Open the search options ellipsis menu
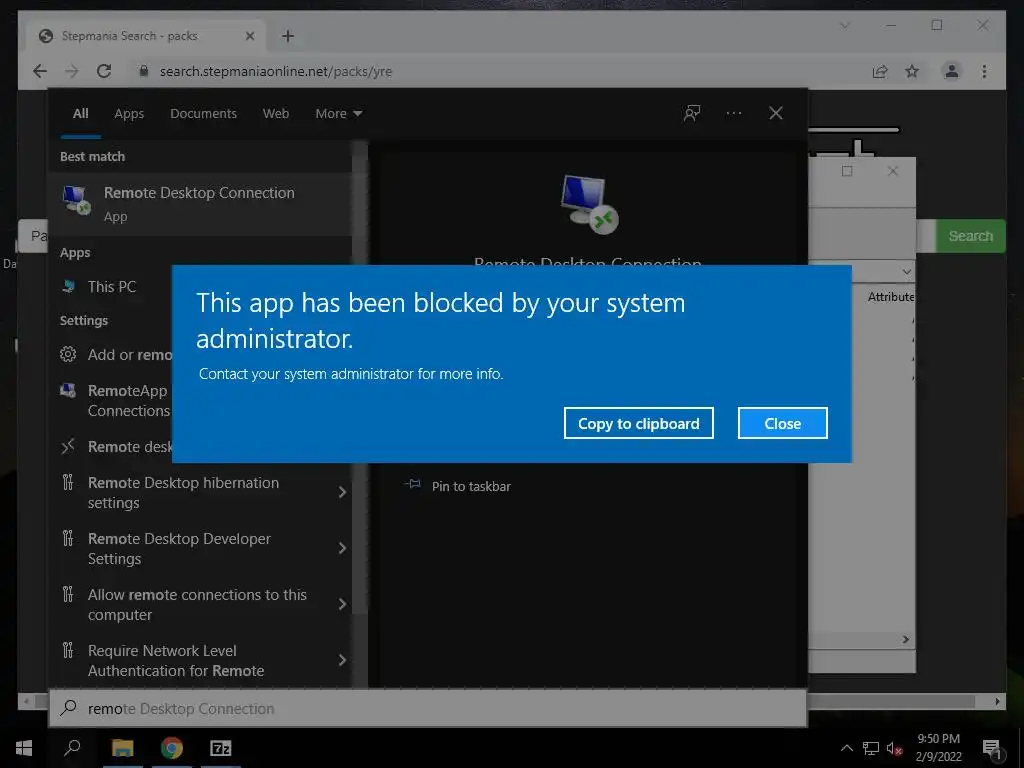 [x=733, y=114]
